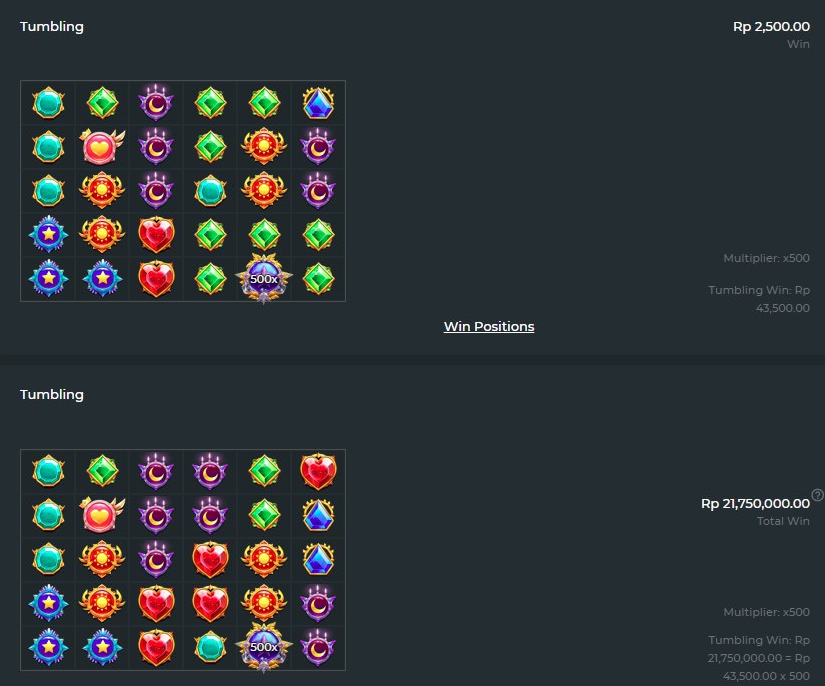Screen dimensions: 825x686
Task: Select the blue star badge right of upper winged heart column's bottom
Action: pyautogui.click(x=102, y=278)
